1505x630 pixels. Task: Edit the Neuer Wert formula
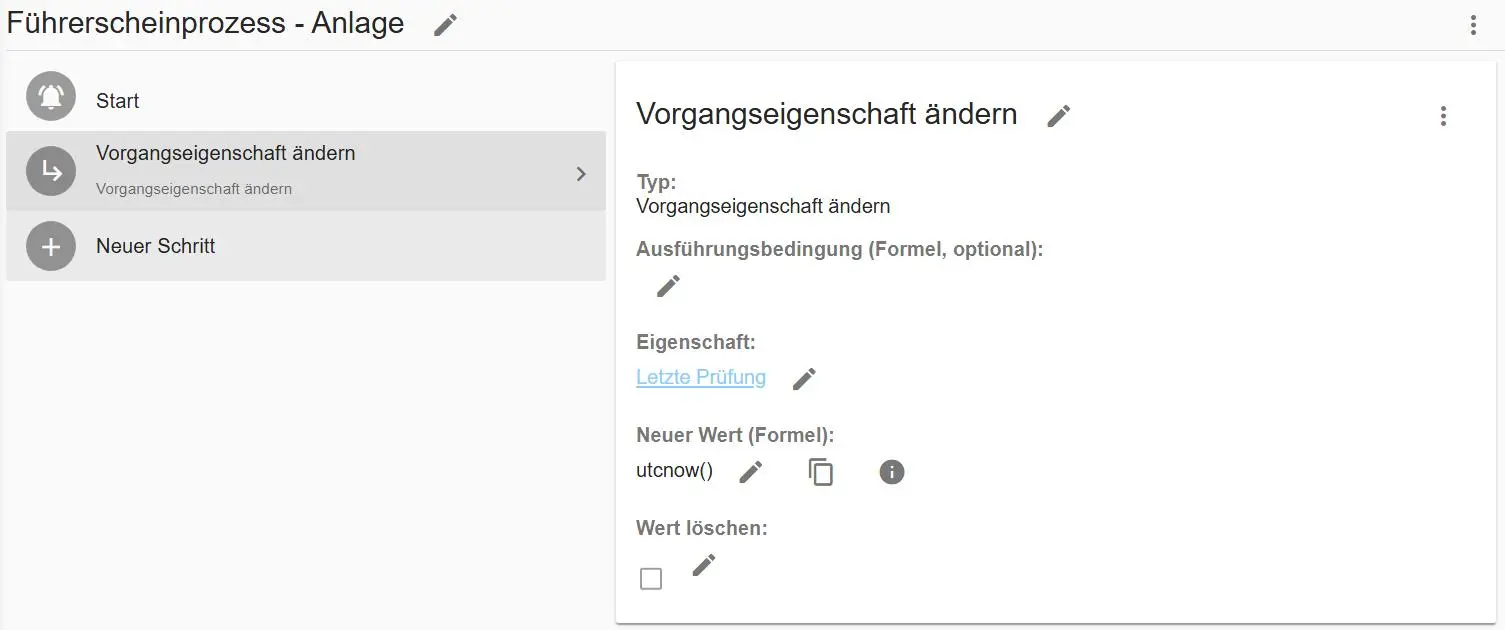click(751, 472)
